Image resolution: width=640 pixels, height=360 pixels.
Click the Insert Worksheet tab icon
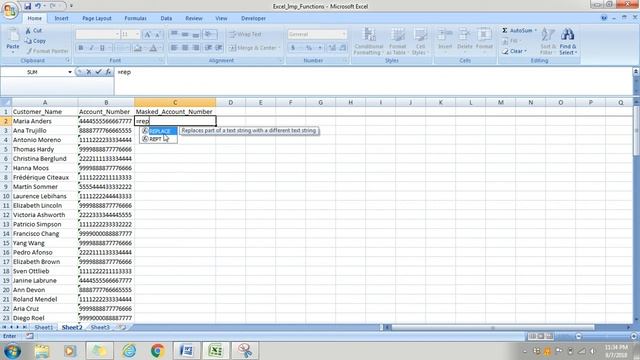[x=121, y=327]
